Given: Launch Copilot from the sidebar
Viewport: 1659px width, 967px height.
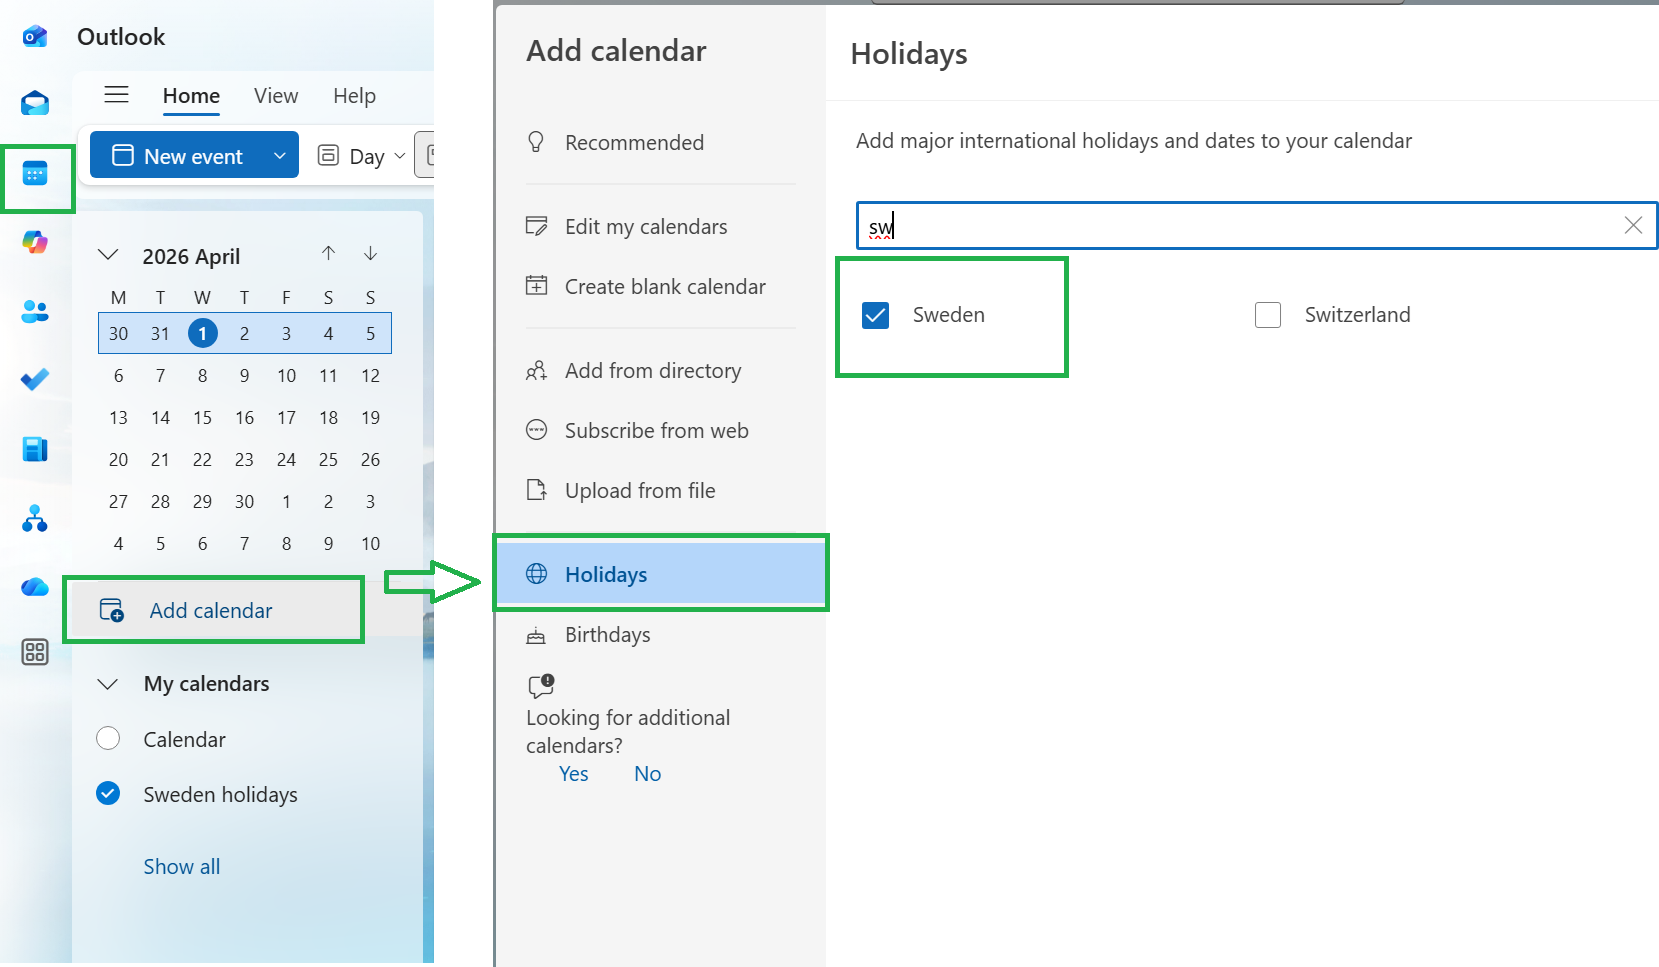Looking at the screenshot, I should pyautogui.click(x=35, y=242).
